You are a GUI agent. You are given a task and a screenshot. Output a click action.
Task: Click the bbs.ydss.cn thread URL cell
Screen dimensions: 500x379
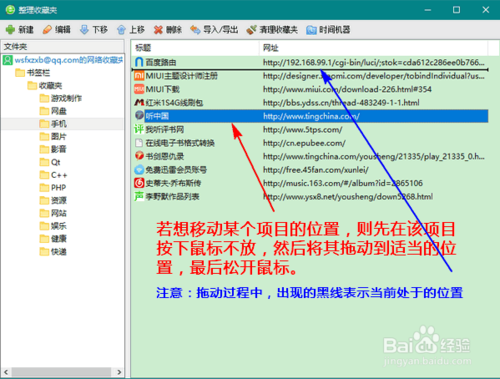(x=341, y=103)
